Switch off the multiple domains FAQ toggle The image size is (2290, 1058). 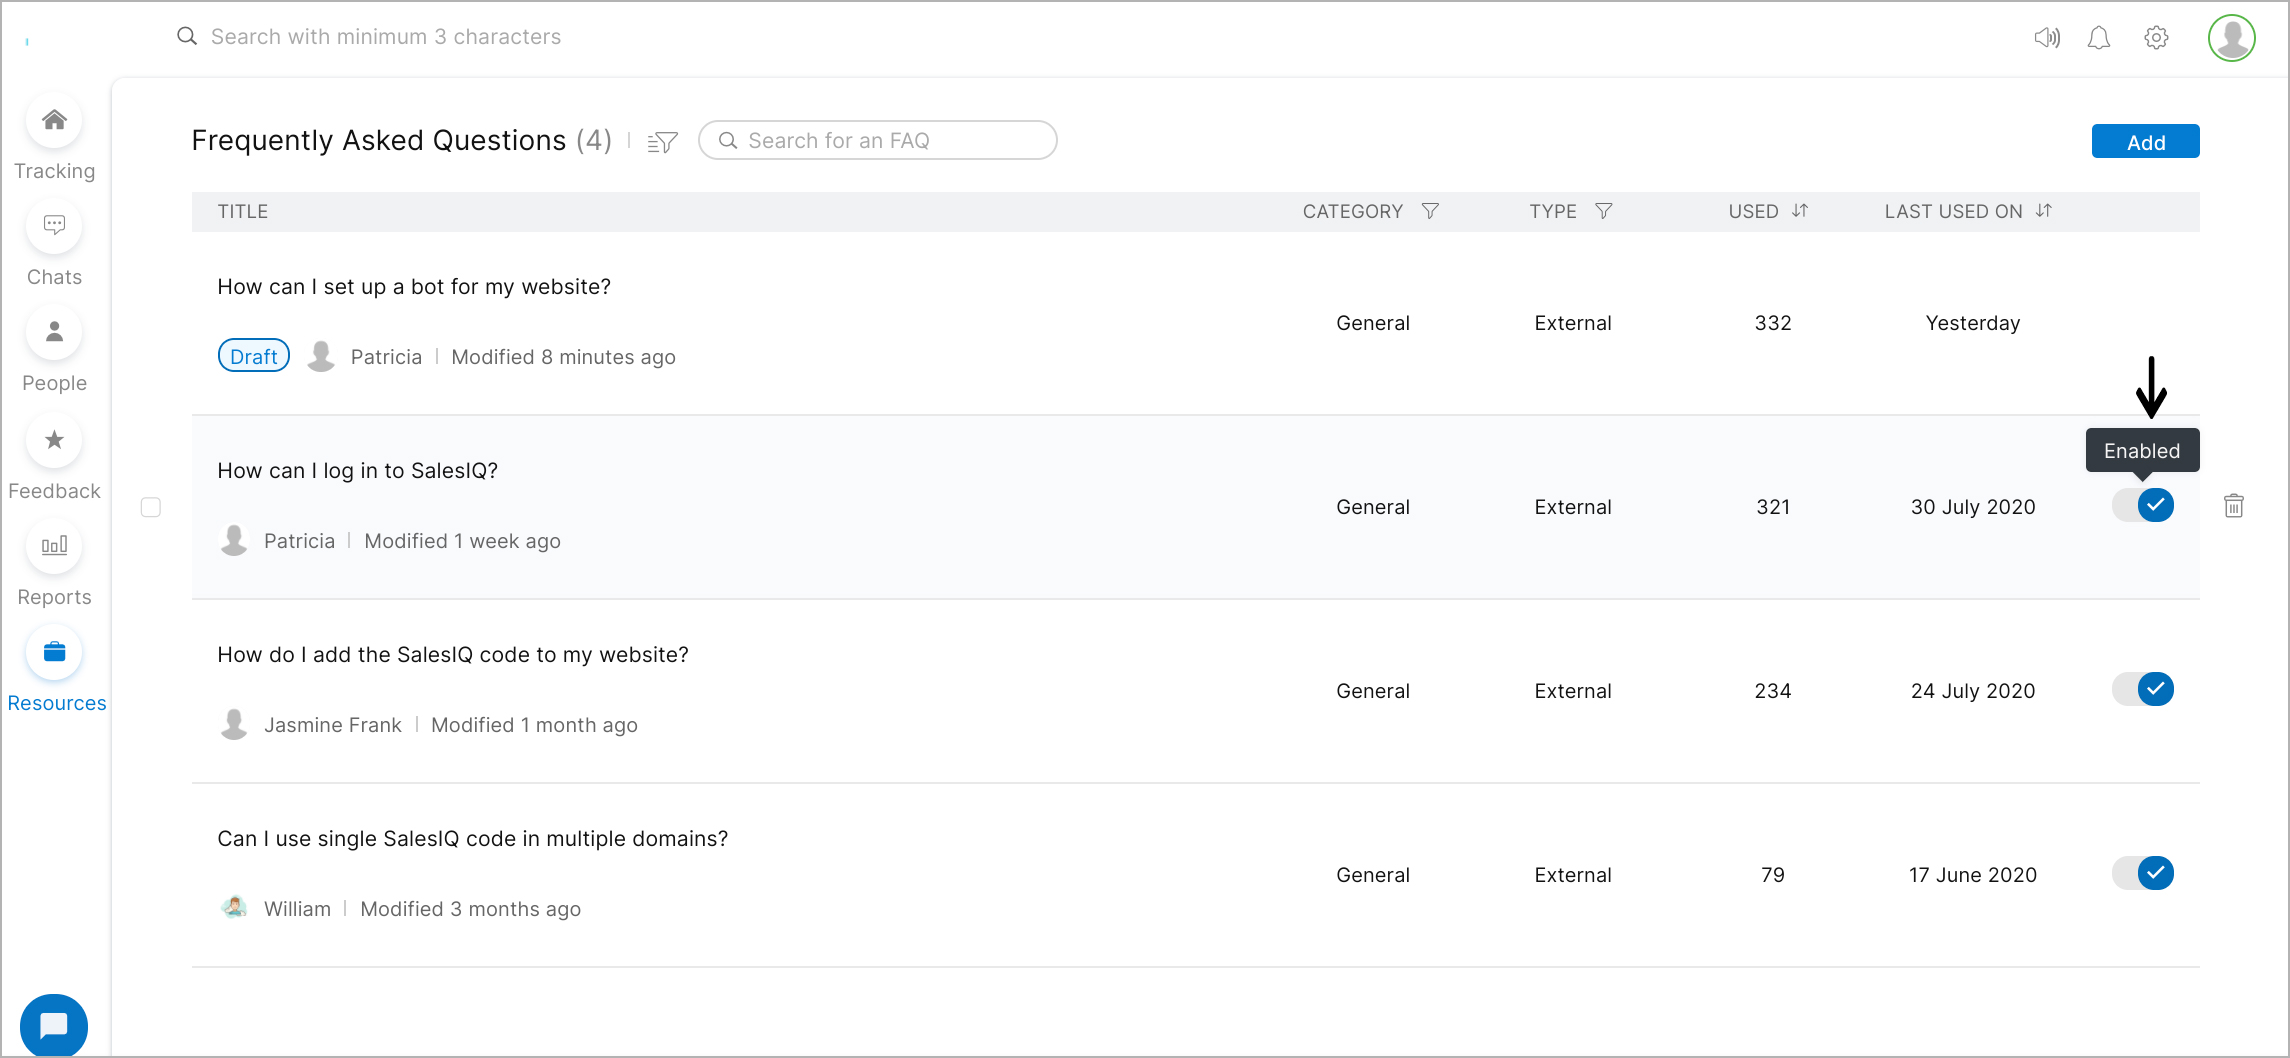pyautogui.click(x=2143, y=873)
